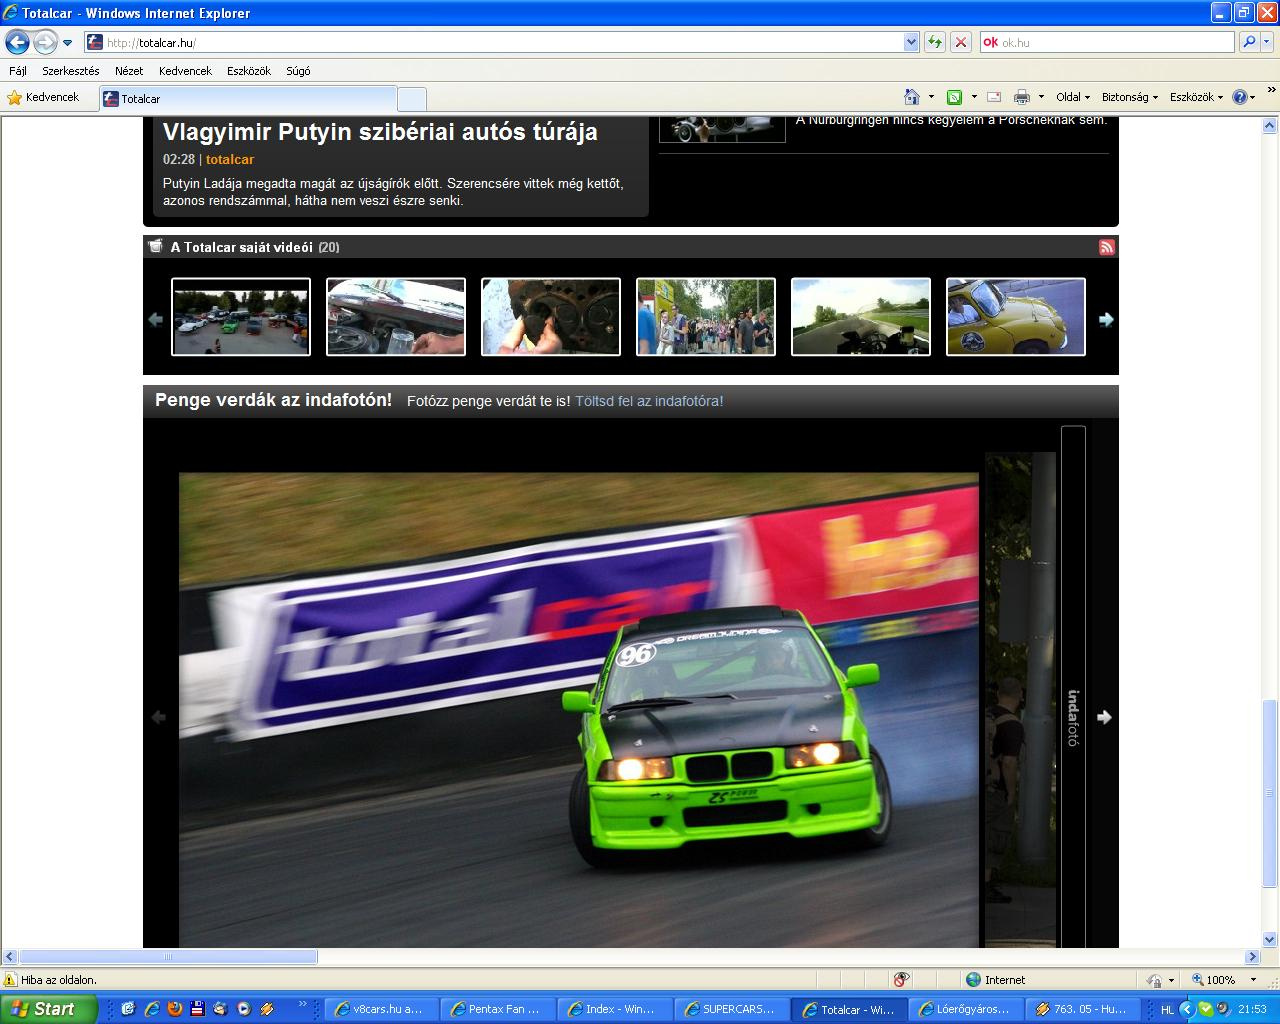Open the parking lot cars video thumbnail
1280x1024 pixels.
[x=241, y=317]
